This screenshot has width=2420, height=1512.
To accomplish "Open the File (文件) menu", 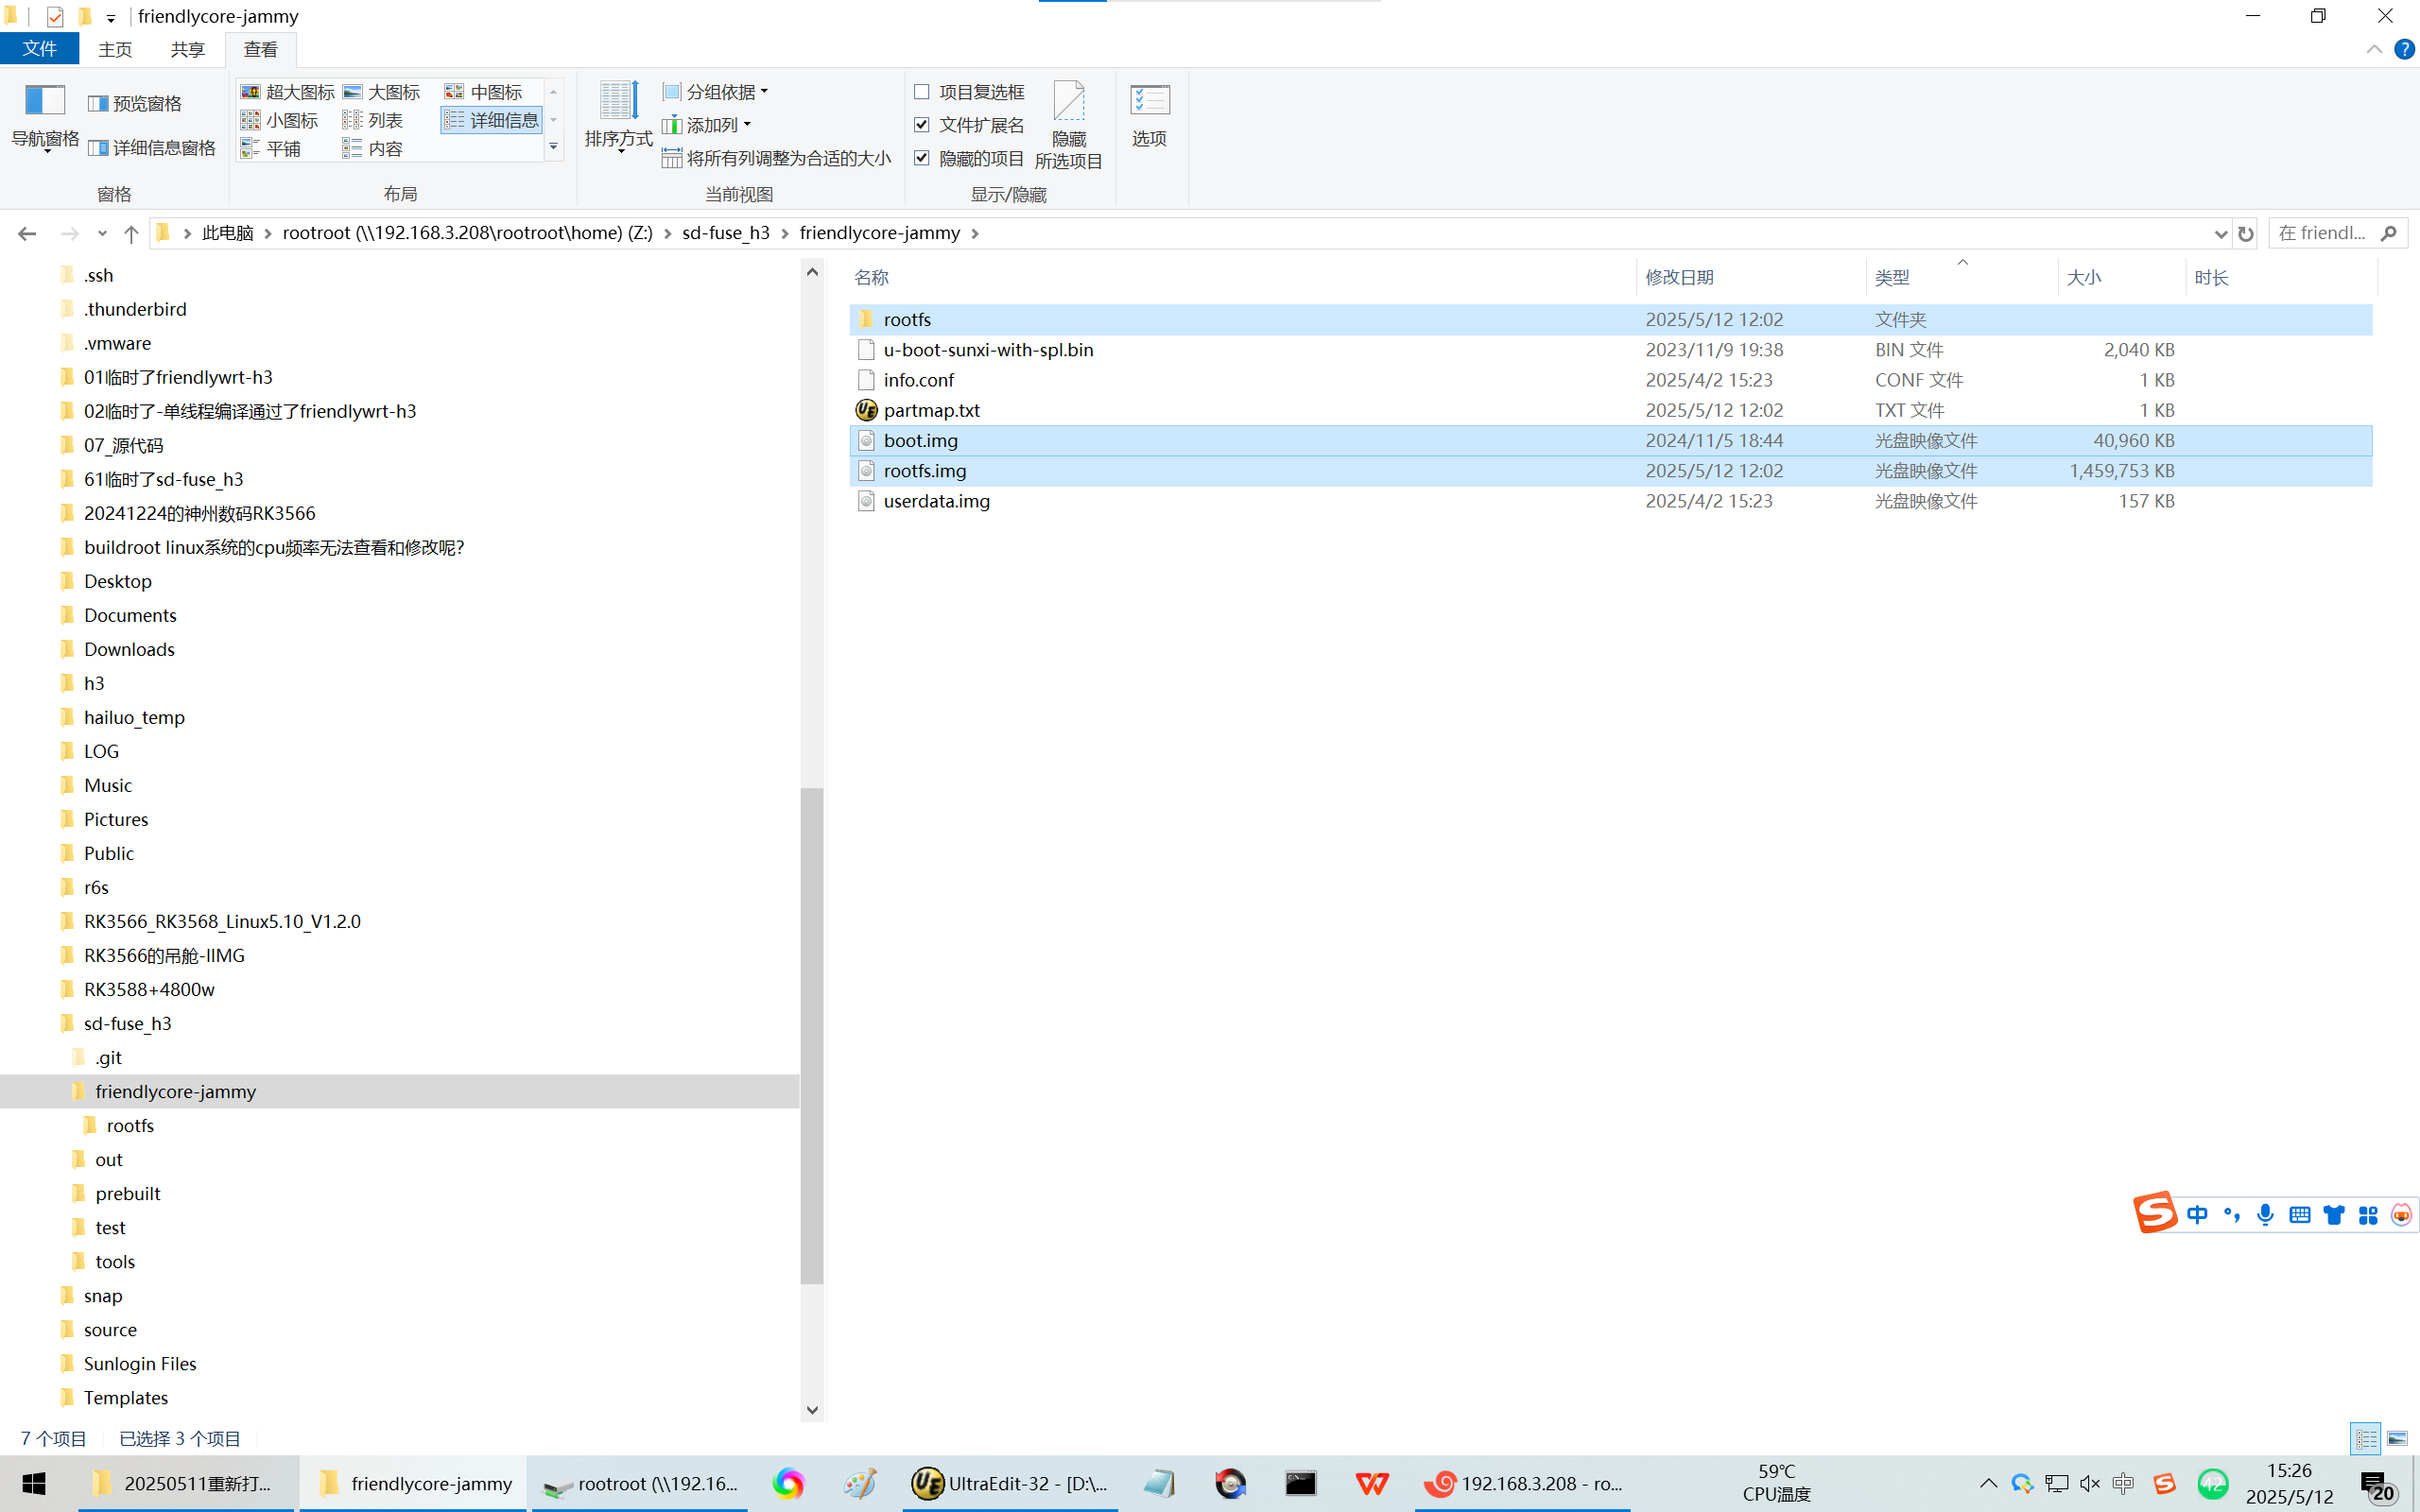I will tap(40, 49).
